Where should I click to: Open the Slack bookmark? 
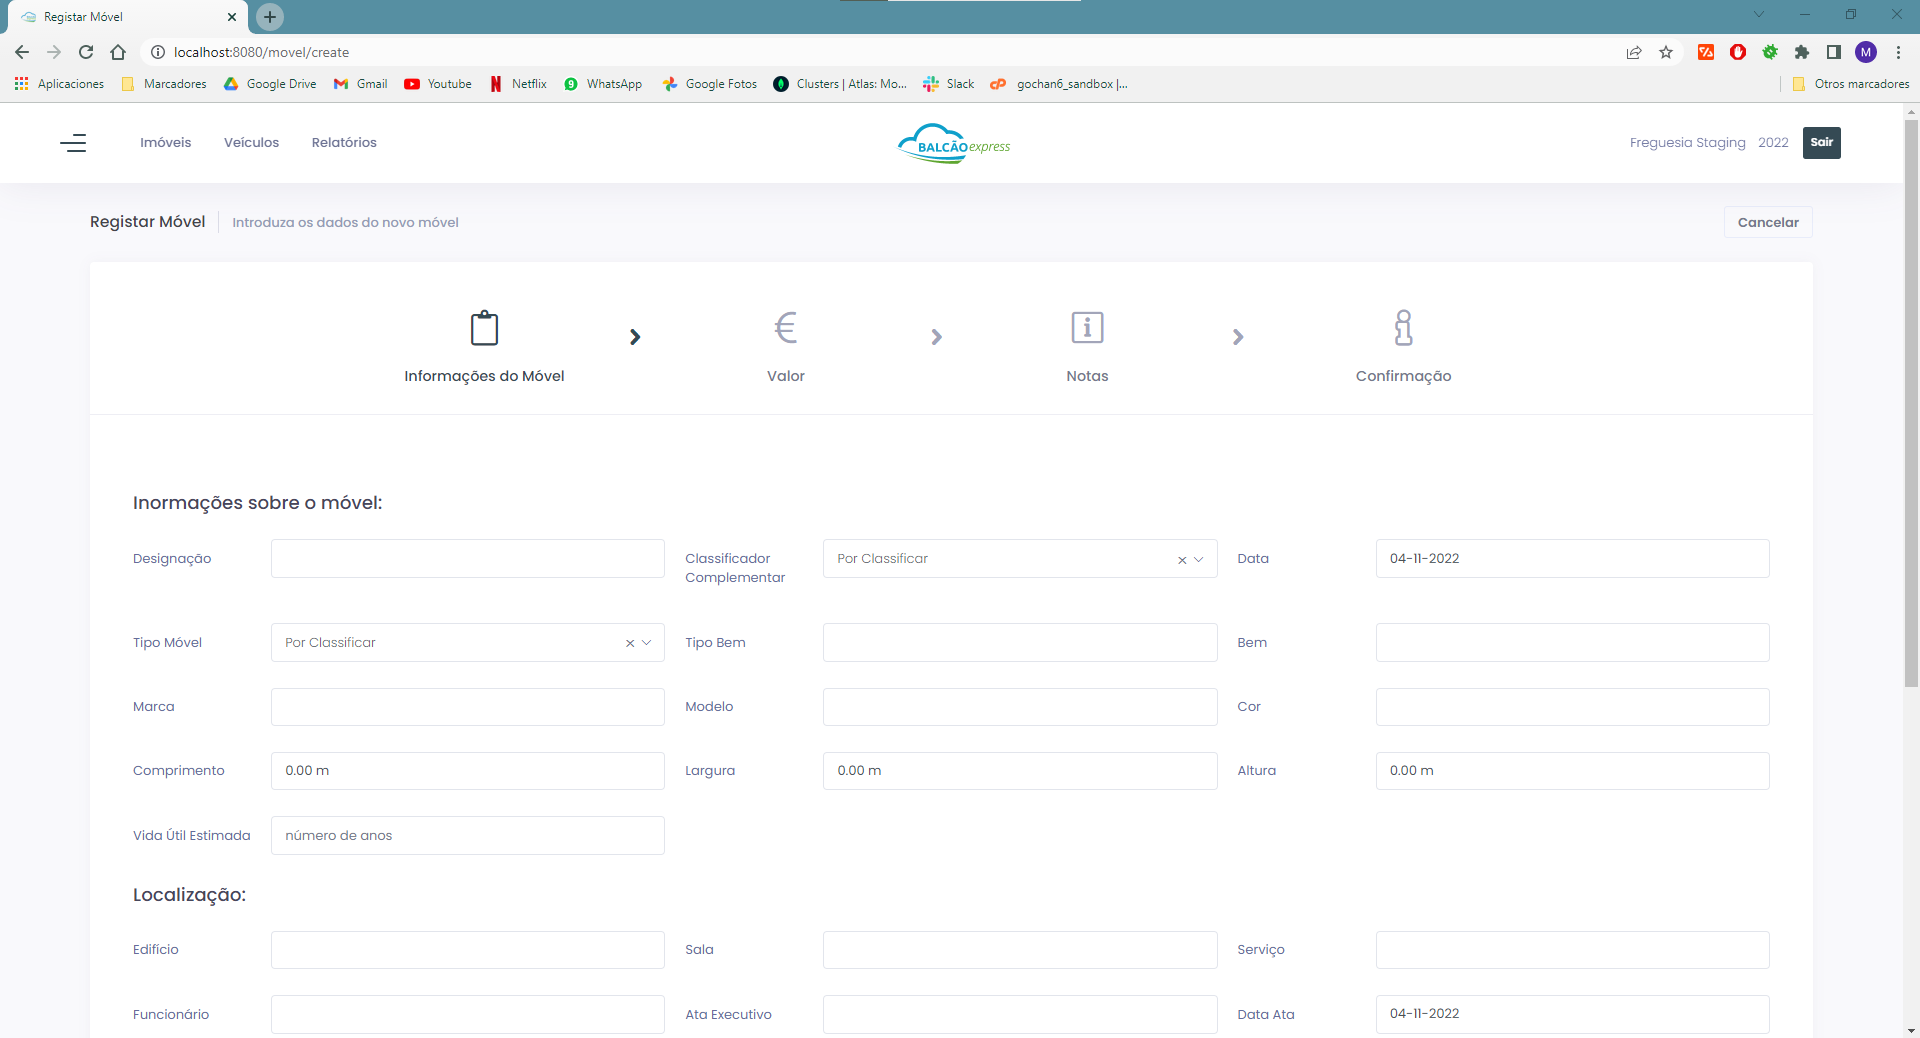click(949, 84)
